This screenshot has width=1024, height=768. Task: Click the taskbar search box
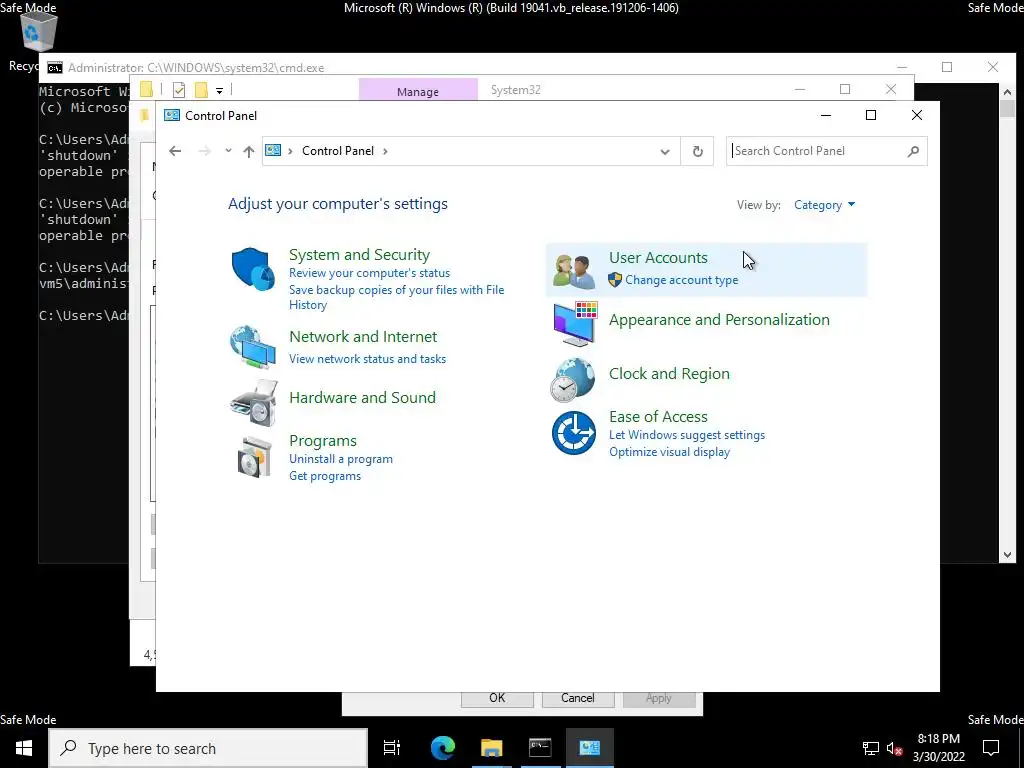coord(209,748)
